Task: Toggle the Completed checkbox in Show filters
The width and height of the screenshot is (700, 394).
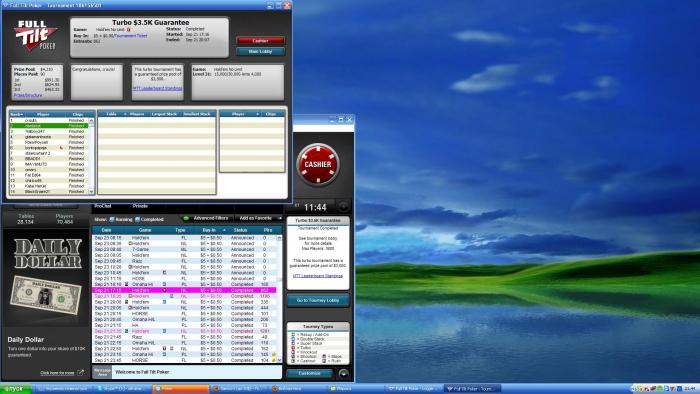Action: click(x=138, y=220)
